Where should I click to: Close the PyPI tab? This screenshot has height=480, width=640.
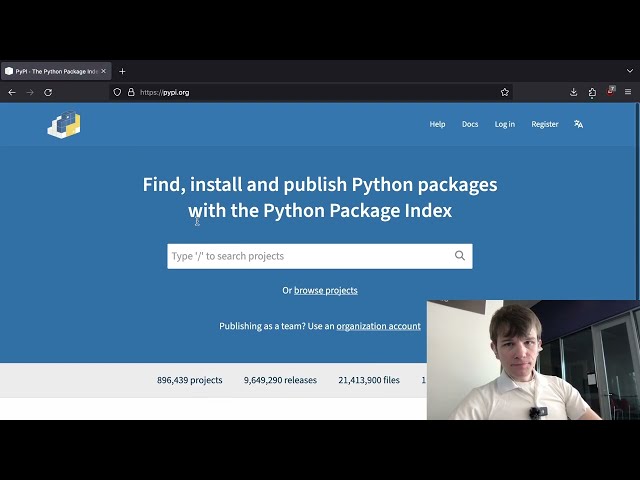tap(104, 71)
